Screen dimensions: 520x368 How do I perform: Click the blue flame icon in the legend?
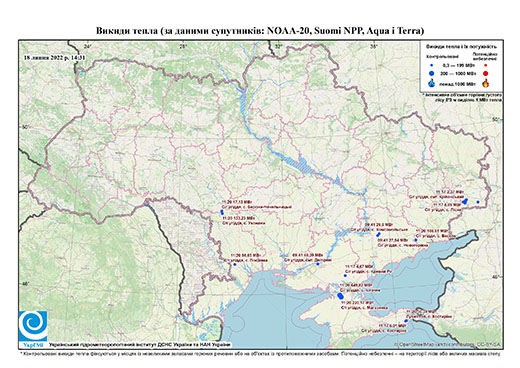click(431, 83)
